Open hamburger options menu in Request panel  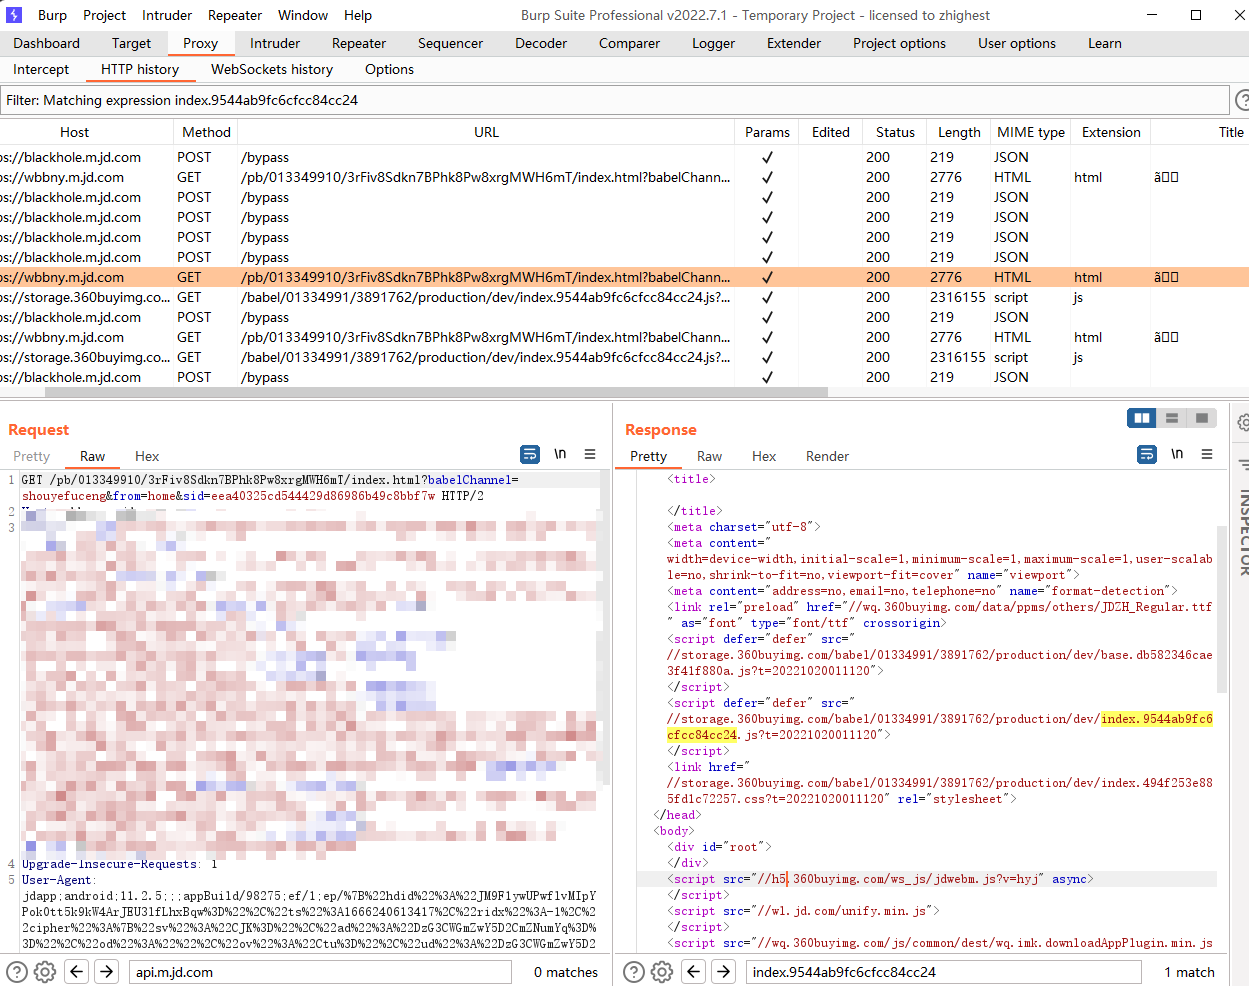tap(590, 454)
